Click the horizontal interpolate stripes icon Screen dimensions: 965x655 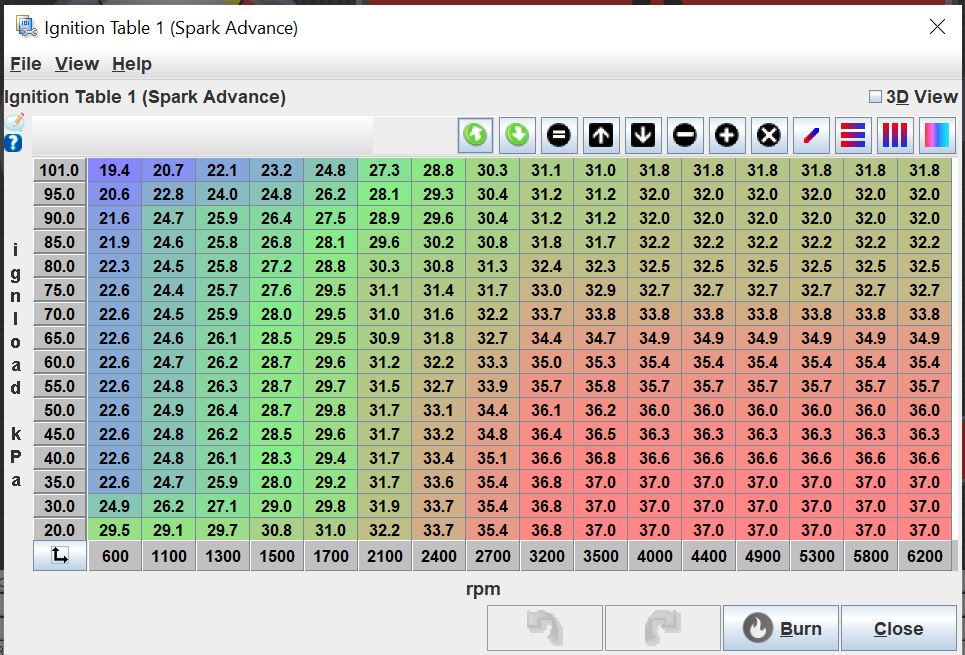click(x=853, y=135)
